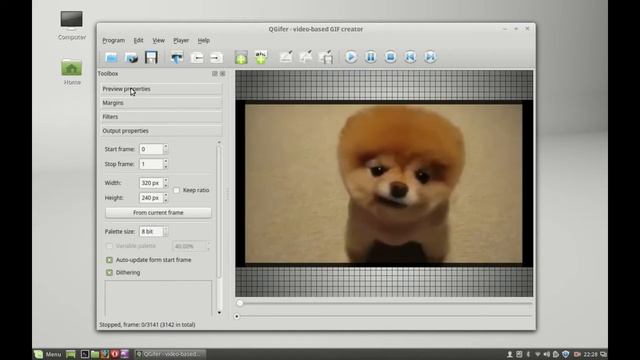The height and width of the screenshot is (360, 640).
Task: Increase the Stop frame value
Action: point(165,161)
